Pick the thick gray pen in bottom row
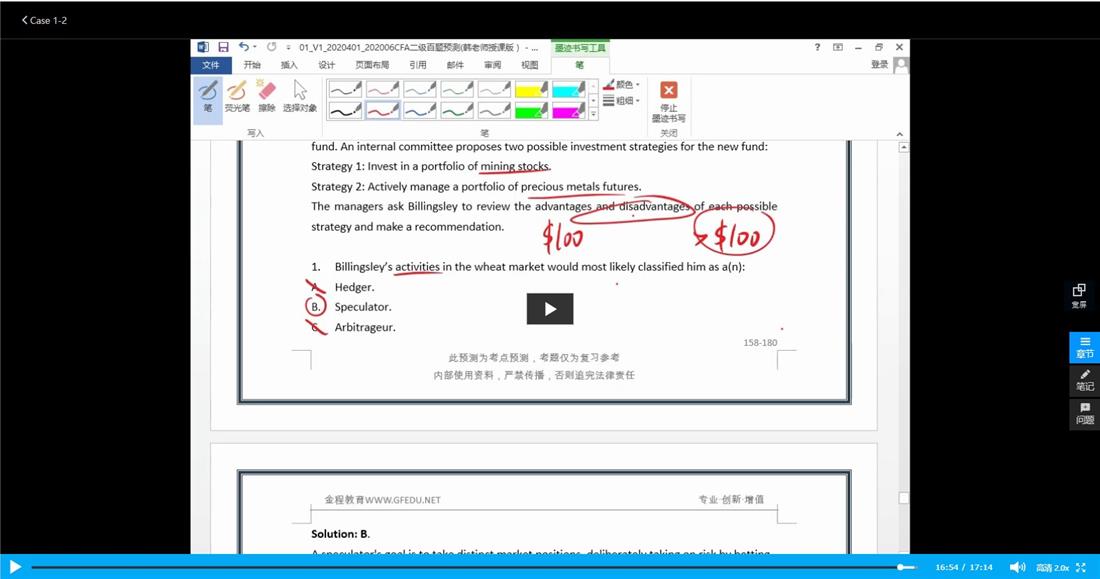This screenshot has width=1100, height=579. (494, 110)
